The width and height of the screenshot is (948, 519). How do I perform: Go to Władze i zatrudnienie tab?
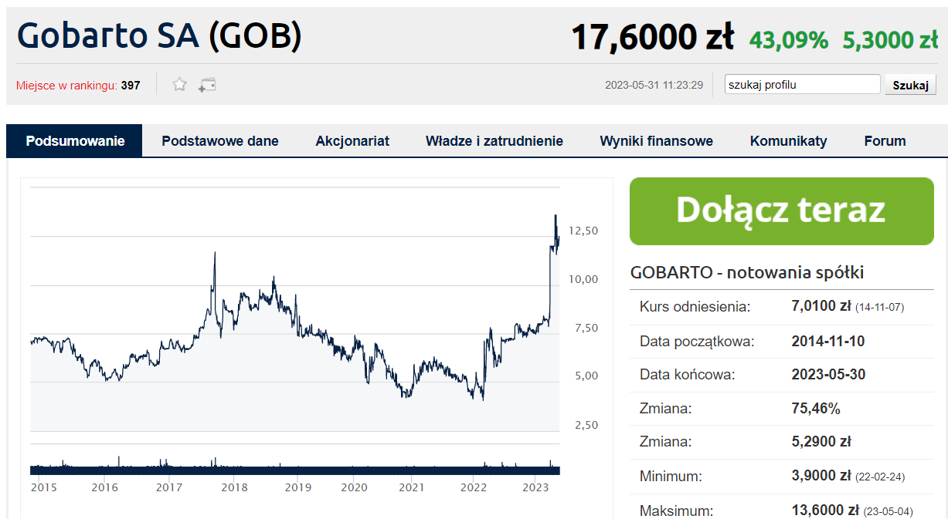(x=494, y=141)
